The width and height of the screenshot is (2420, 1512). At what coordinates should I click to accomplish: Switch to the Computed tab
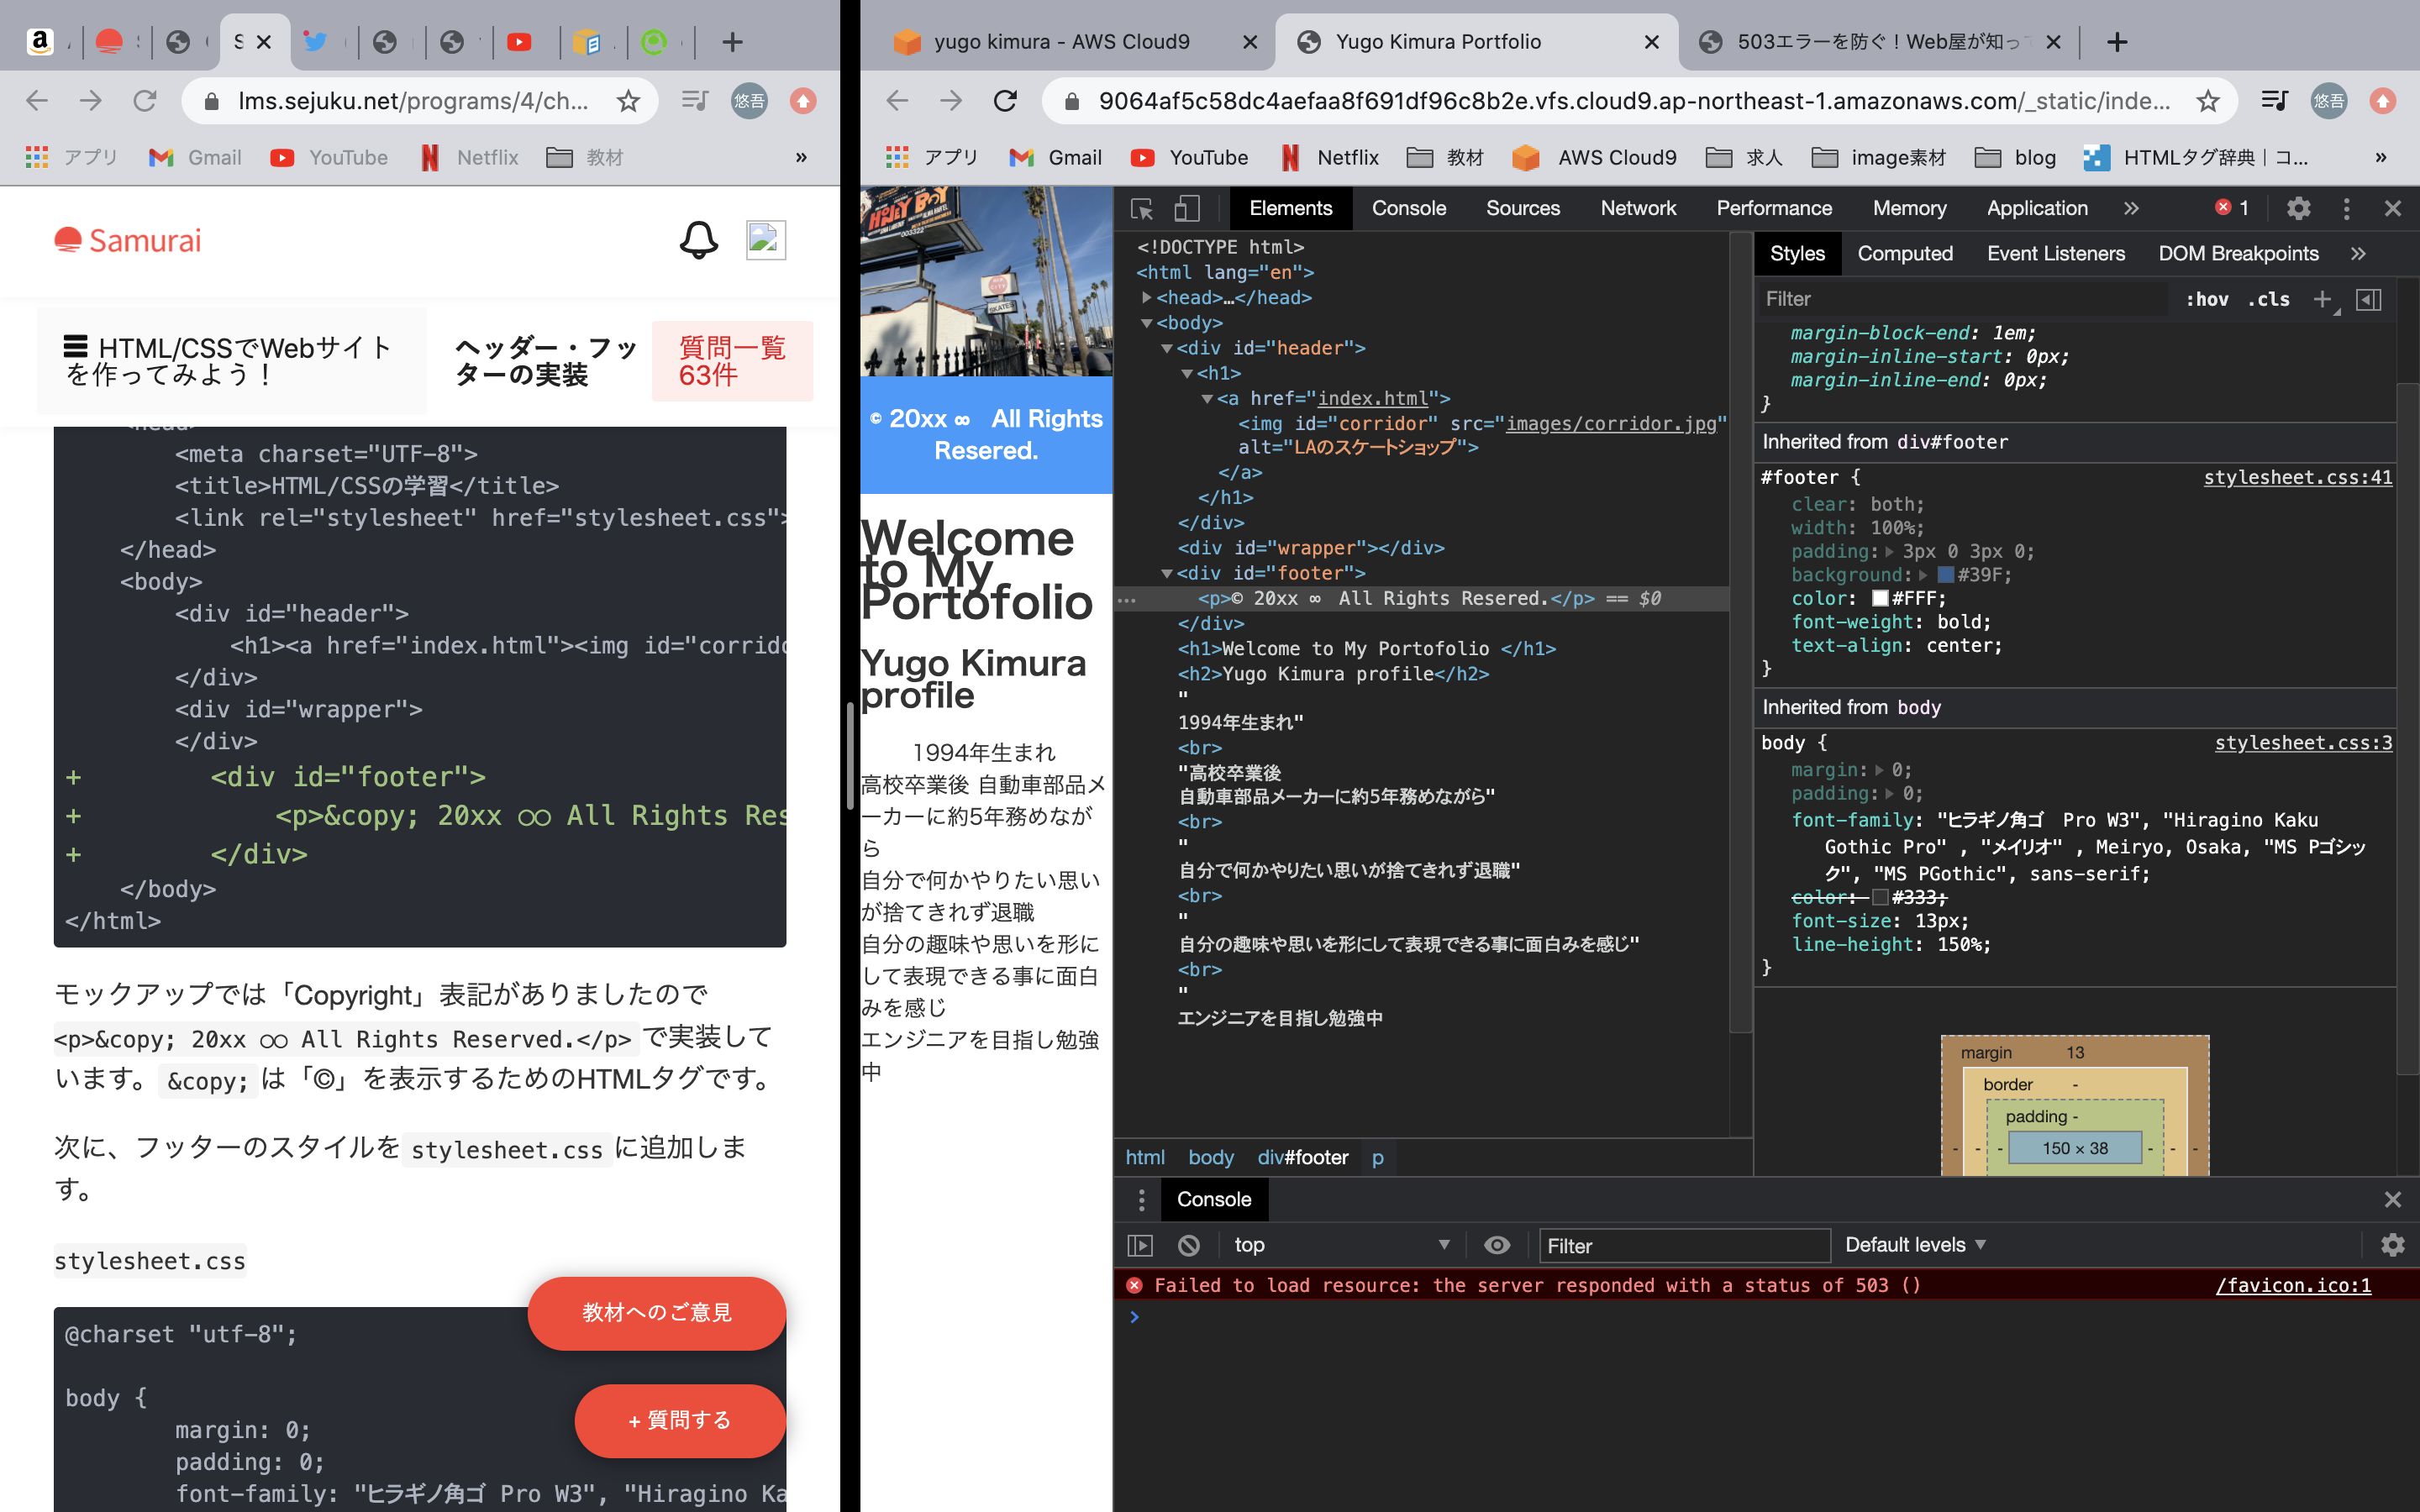(1905, 253)
